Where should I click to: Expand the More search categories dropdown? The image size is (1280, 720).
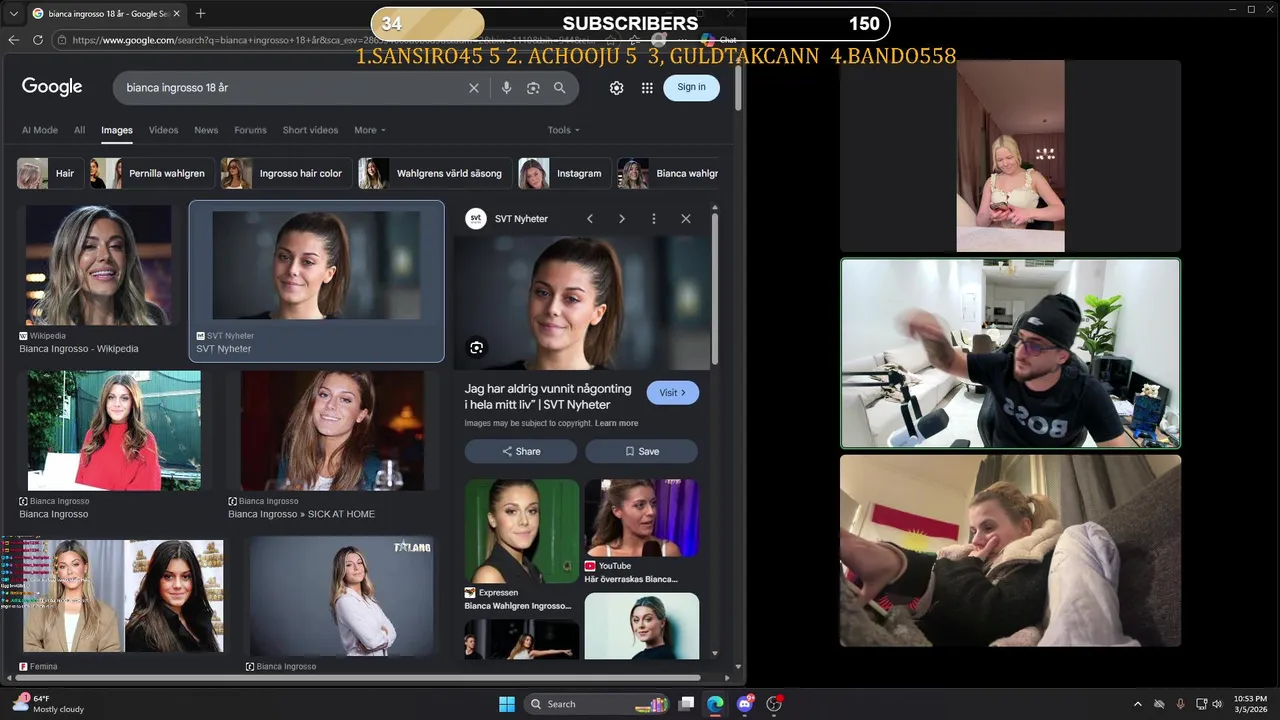pyautogui.click(x=369, y=130)
